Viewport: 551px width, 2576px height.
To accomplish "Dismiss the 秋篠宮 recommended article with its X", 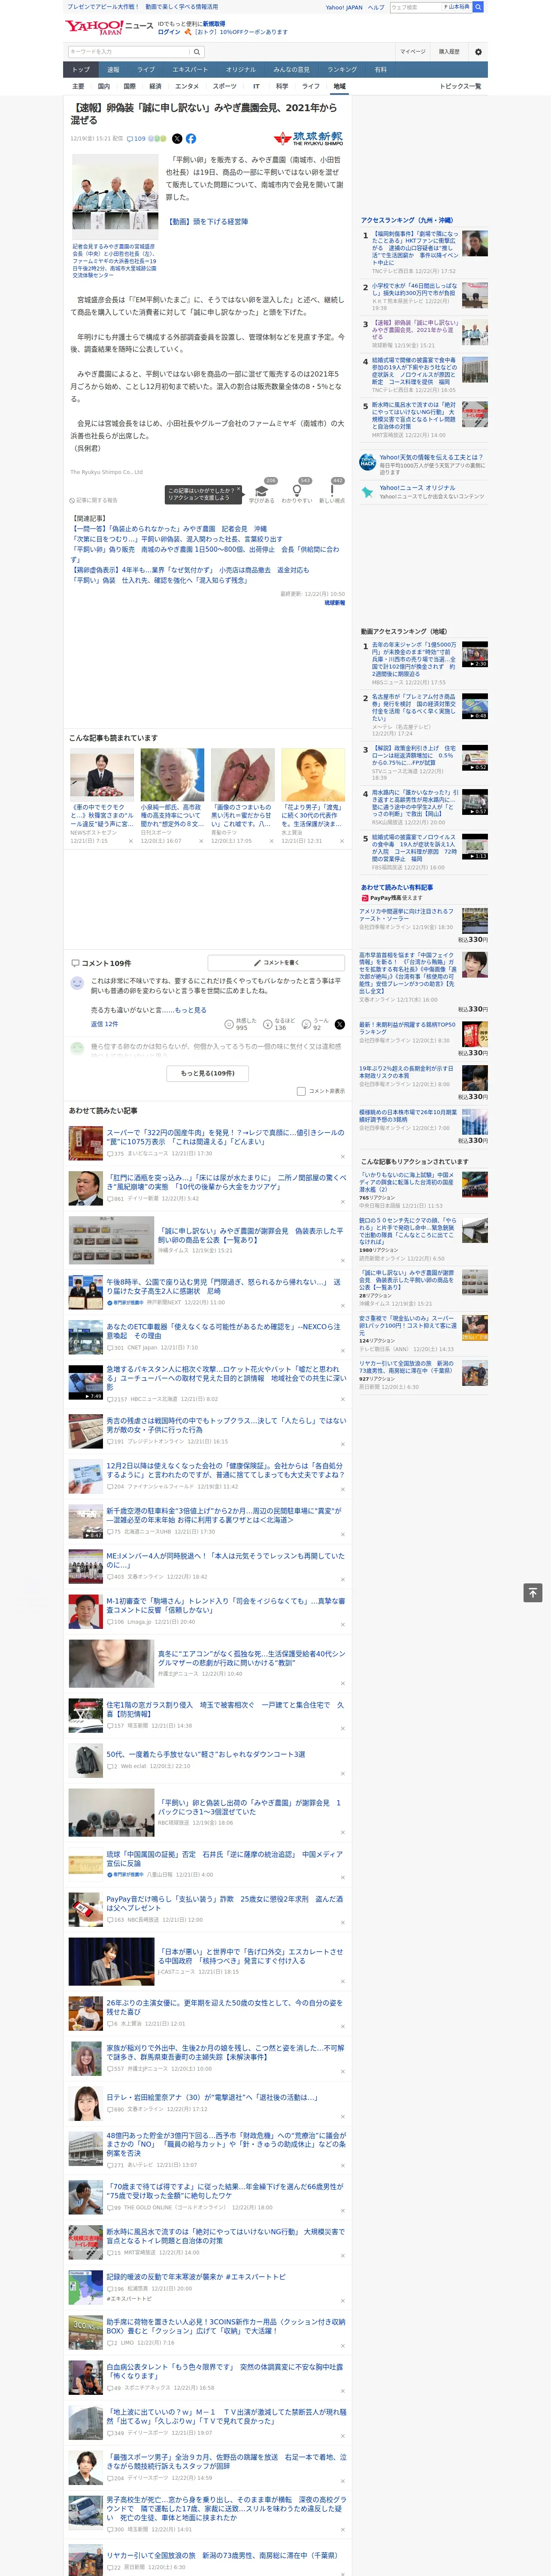I will tap(130, 841).
